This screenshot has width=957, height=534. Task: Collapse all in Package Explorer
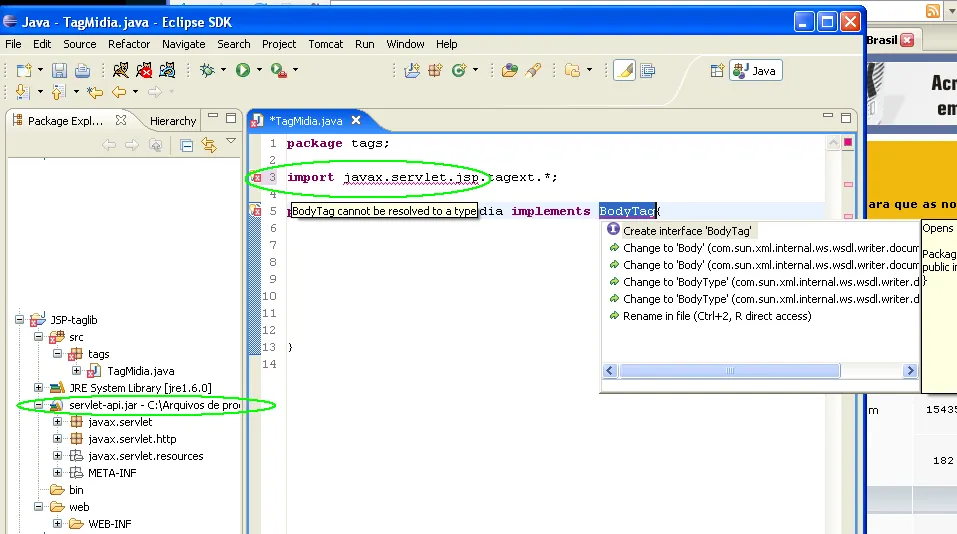pos(186,145)
